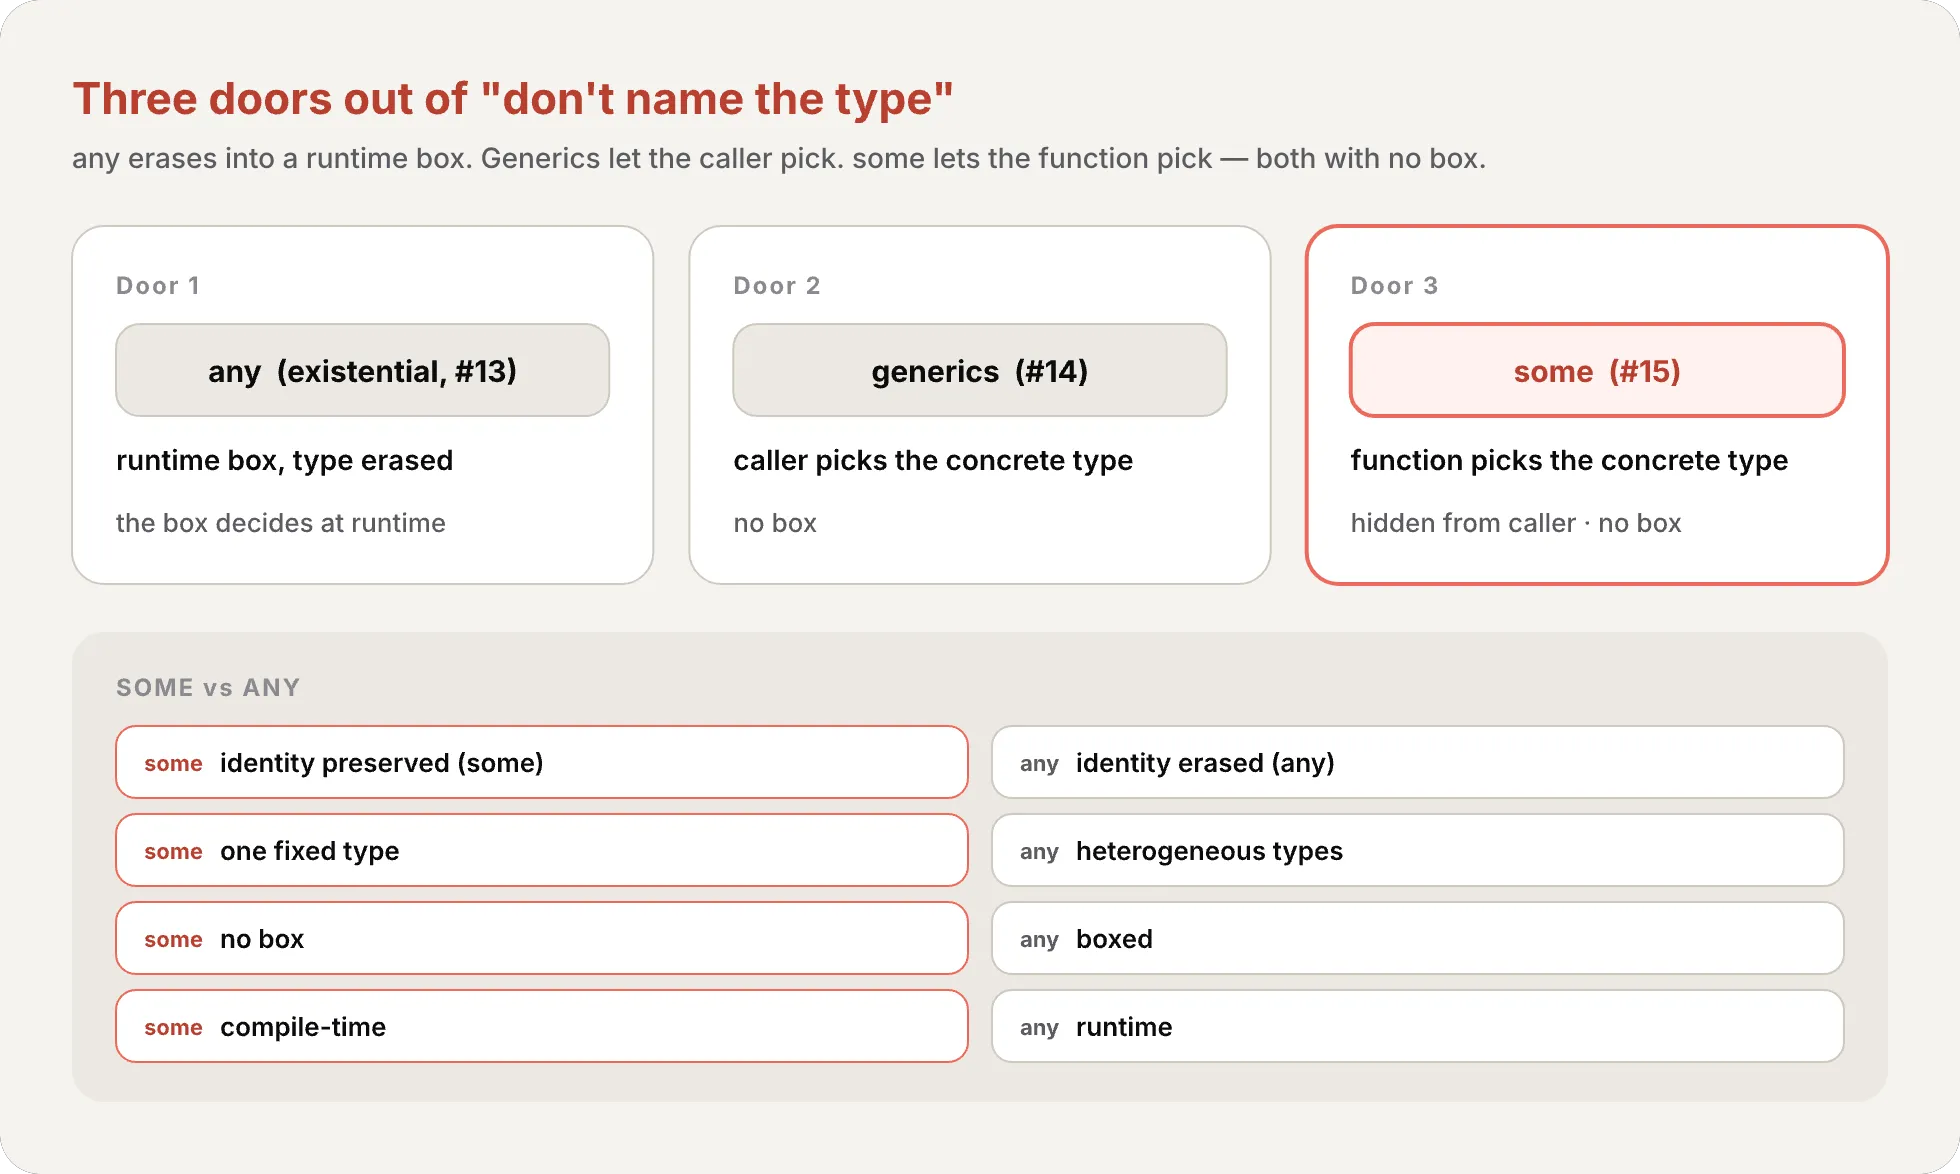Select the 'heterogeneous types' row
This screenshot has height=1174, width=1960.
1418,850
